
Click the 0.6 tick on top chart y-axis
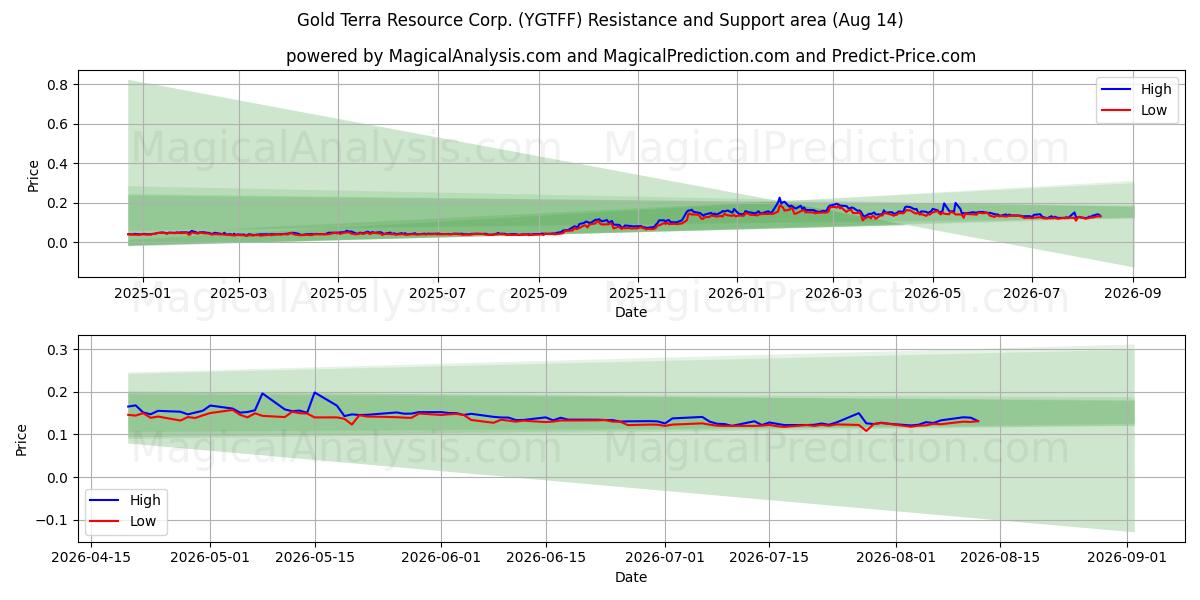[58, 124]
